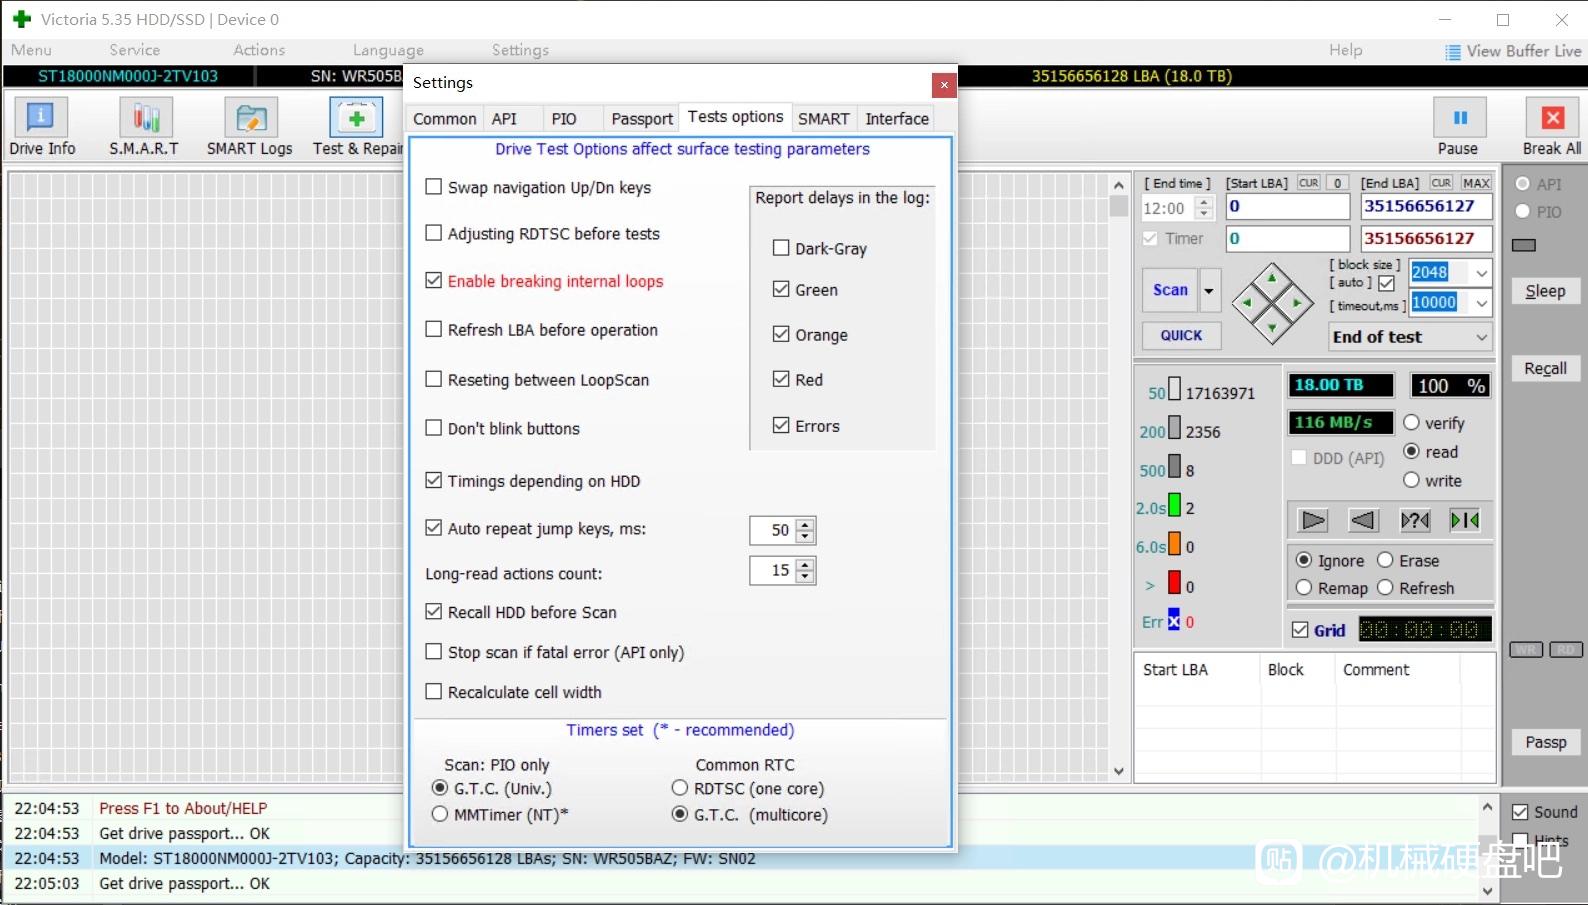Click the 0 button for Start LBA
Viewport: 1588px width, 905px height.
click(x=1337, y=183)
